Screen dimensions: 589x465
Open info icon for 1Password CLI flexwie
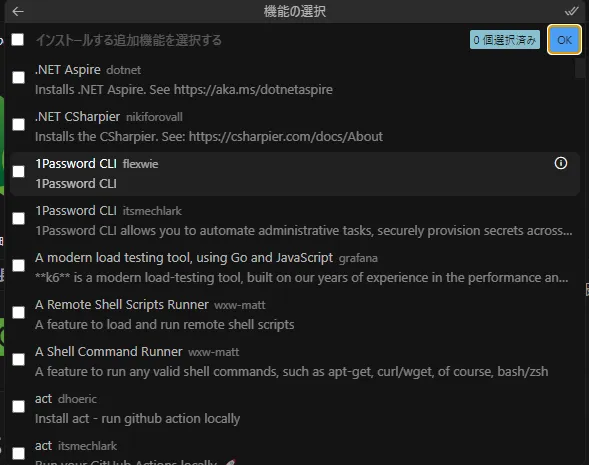561,163
